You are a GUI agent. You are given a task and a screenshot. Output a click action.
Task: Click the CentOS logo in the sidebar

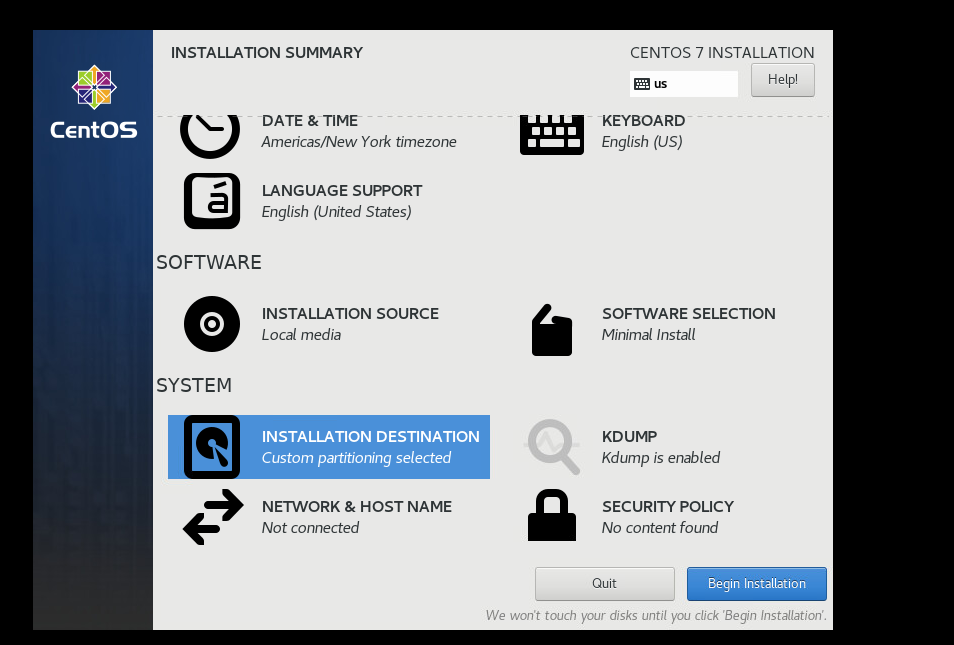click(x=94, y=102)
